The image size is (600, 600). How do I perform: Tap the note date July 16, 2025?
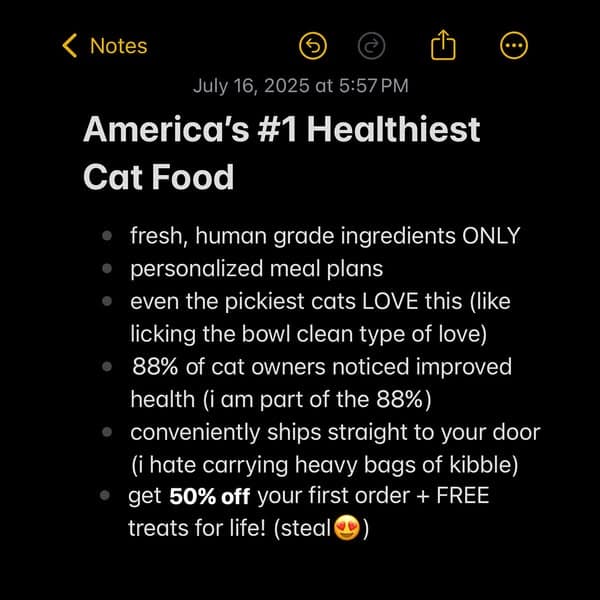tap(300, 86)
